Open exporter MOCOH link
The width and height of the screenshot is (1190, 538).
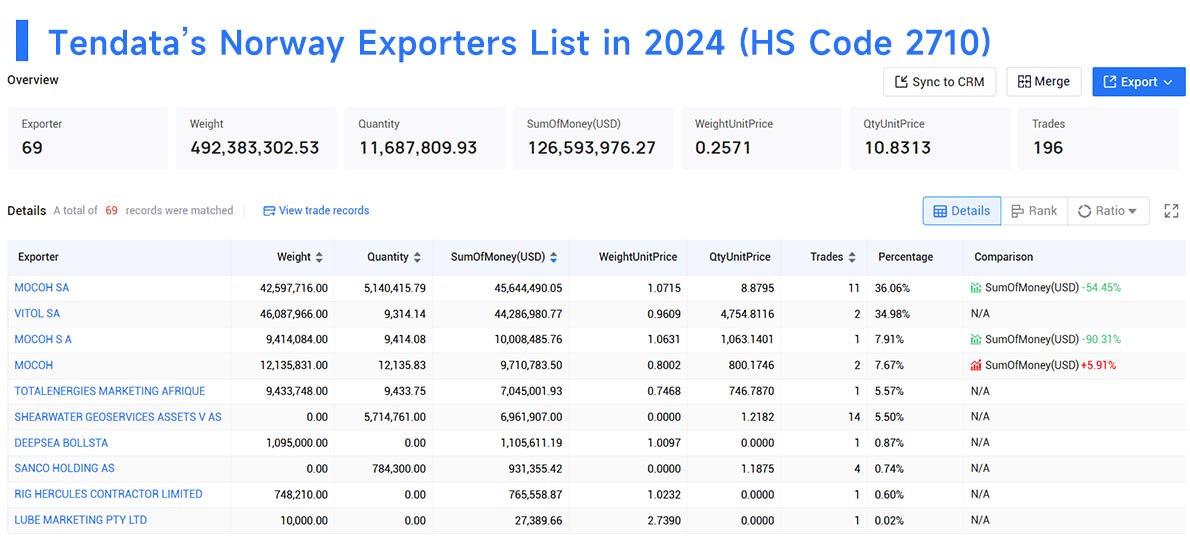point(34,365)
